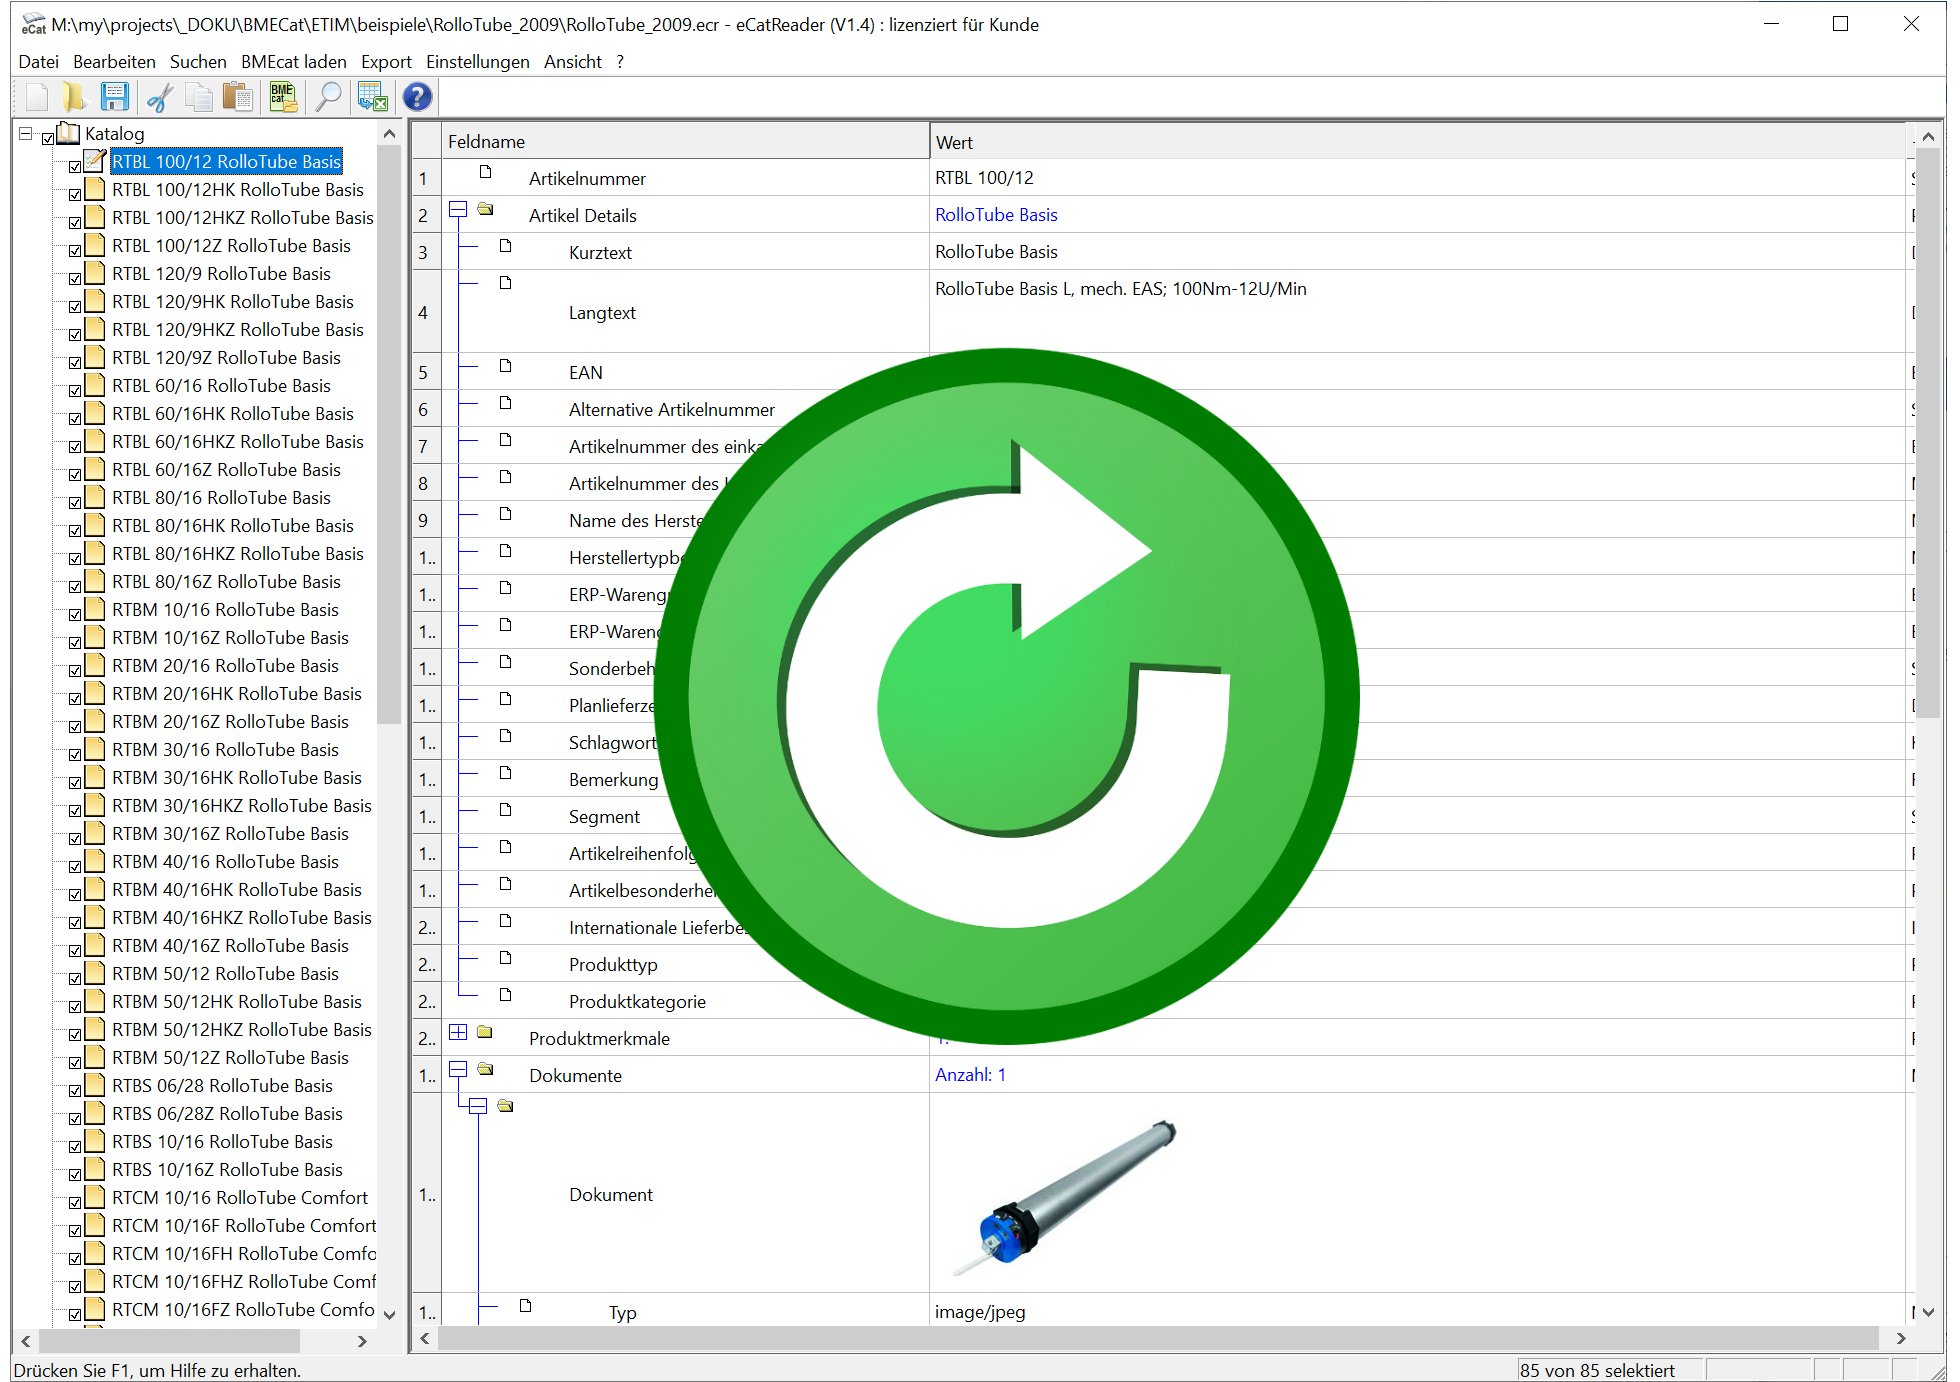Toggle the RTBM 10/16 RolloTube Basis checkbox
The height and width of the screenshot is (1382, 1960).
click(75, 614)
